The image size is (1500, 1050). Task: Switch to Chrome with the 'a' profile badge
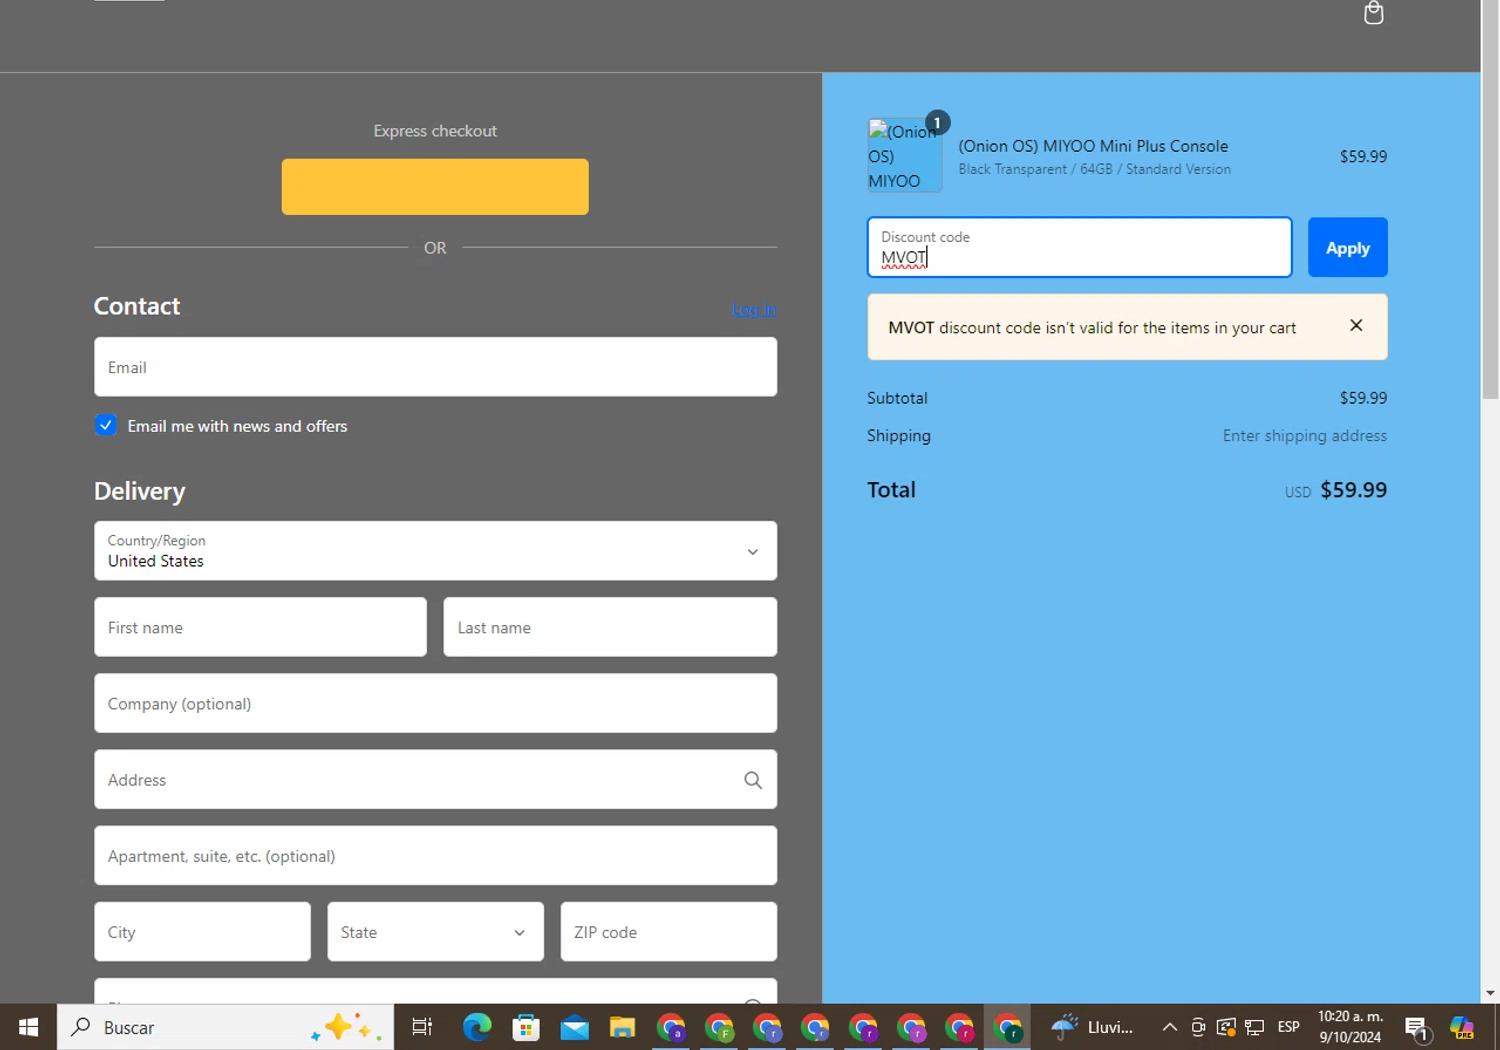(670, 1027)
